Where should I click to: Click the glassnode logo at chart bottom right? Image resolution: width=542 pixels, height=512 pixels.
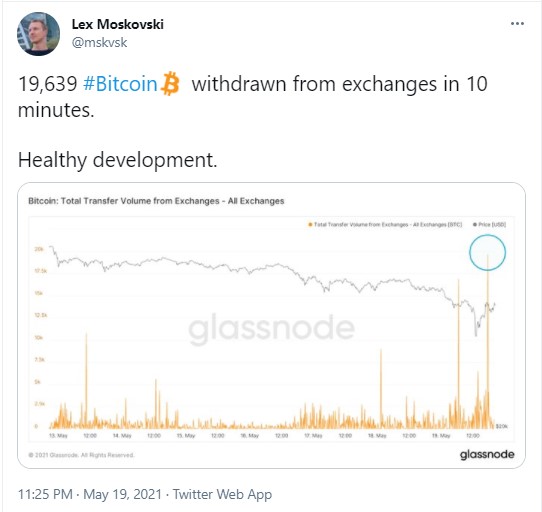click(x=487, y=454)
